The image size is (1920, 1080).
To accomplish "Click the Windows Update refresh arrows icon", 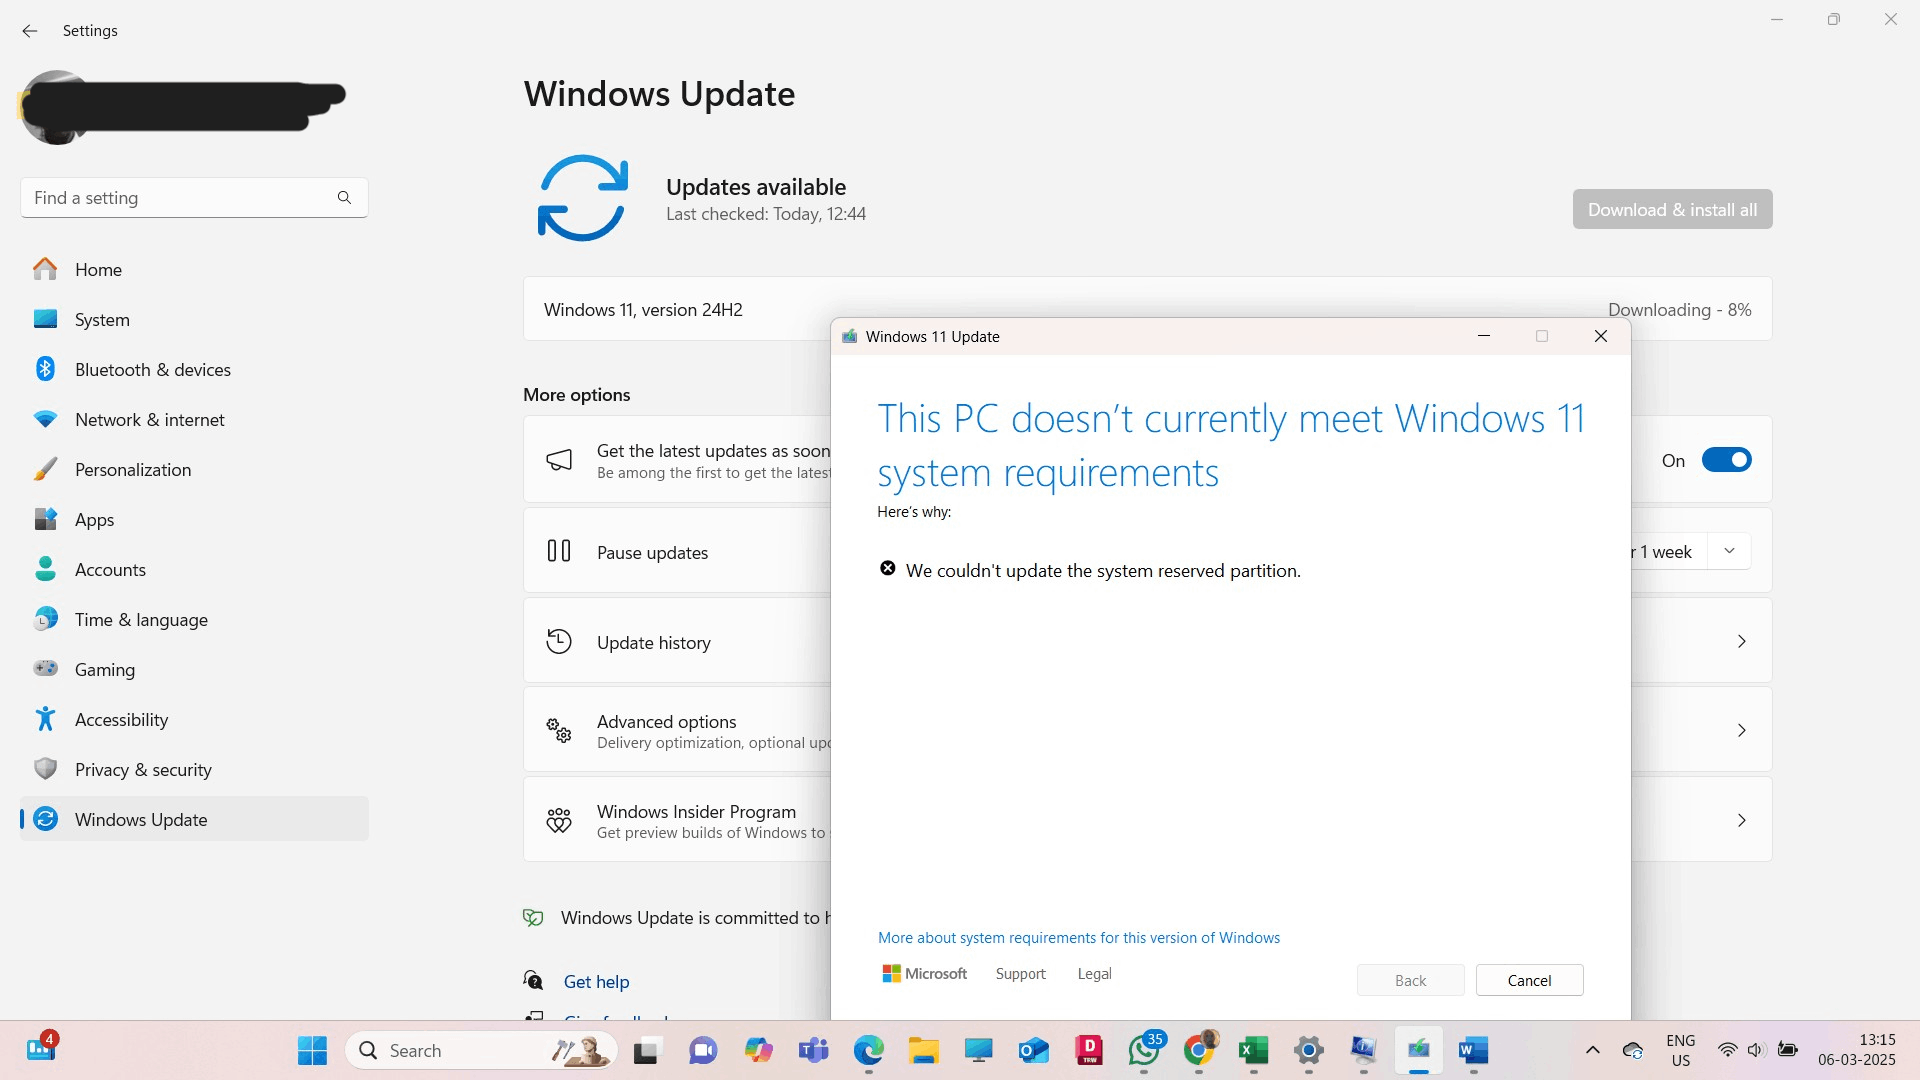I will (x=582, y=198).
